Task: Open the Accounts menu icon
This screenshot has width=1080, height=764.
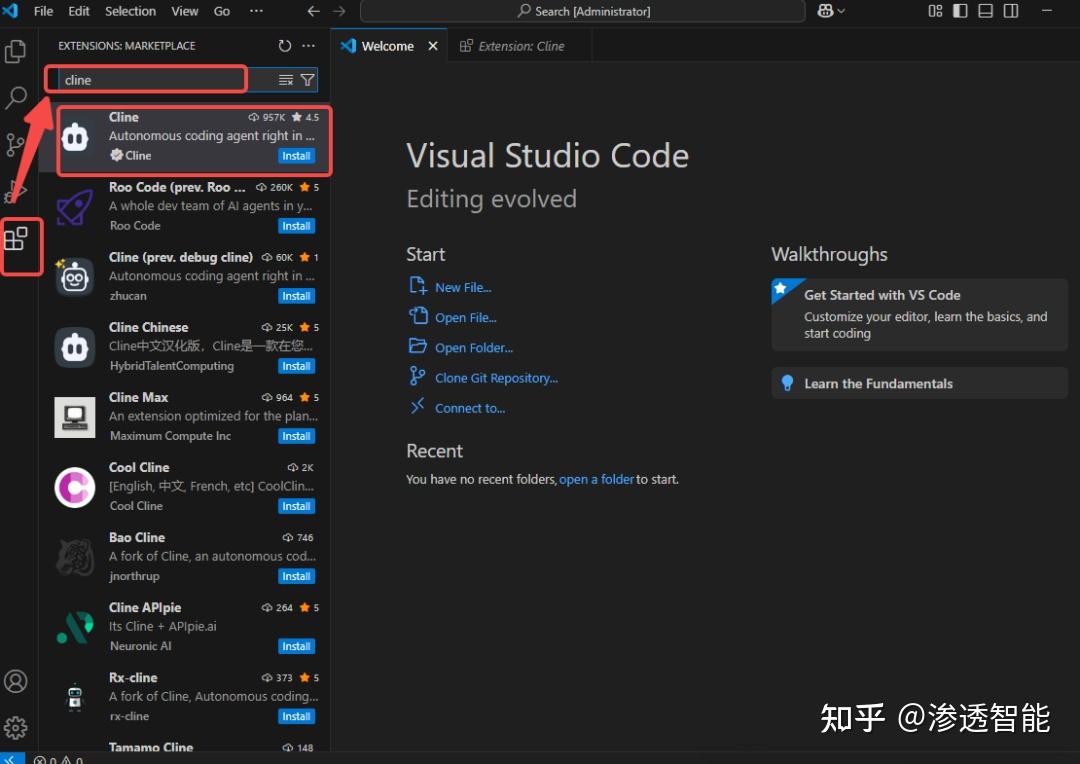Action: point(15,681)
